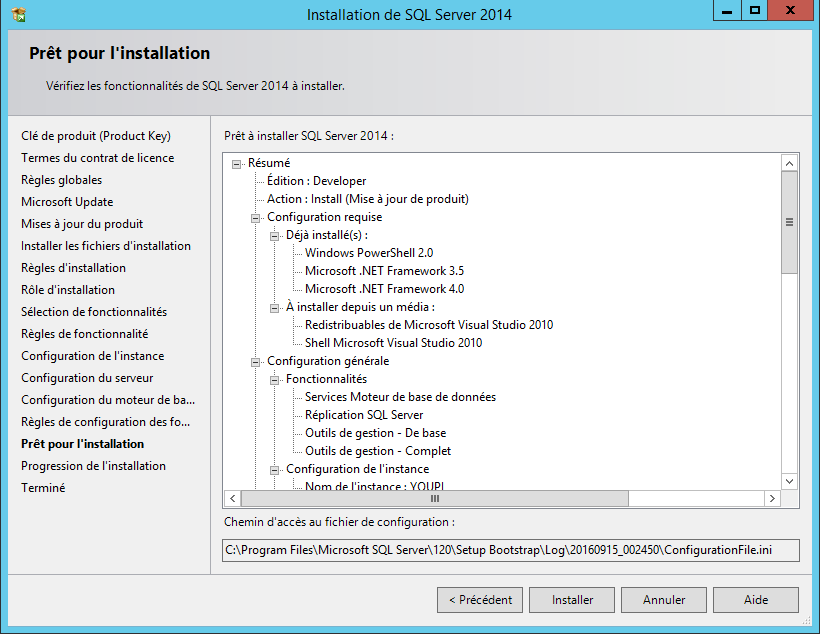
Task: Select the Règles globales step
Action: point(61,180)
